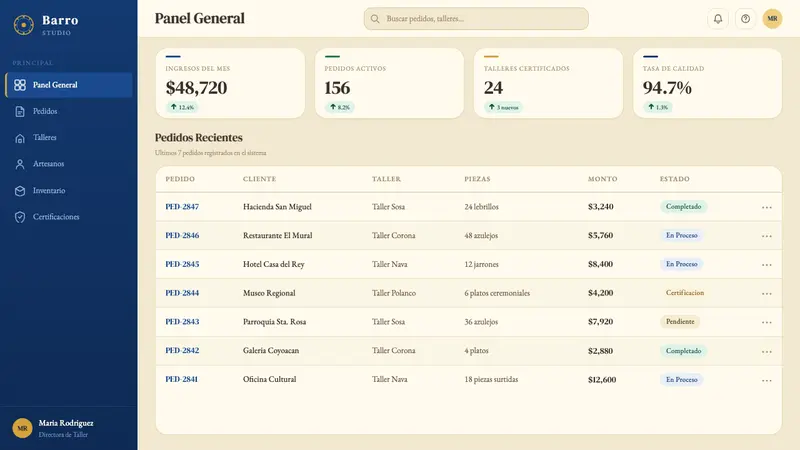Click the ESTADO column header
The height and width of the screenshot is (450, 800).
[674, 179]
